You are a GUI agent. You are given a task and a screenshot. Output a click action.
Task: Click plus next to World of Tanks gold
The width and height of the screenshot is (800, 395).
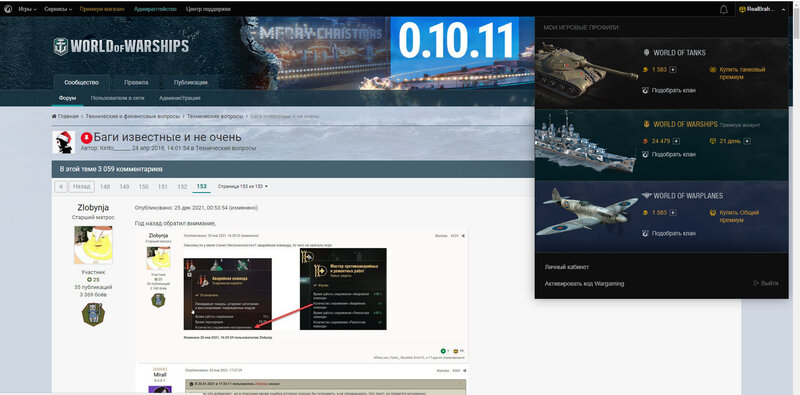tap(673, 69)
